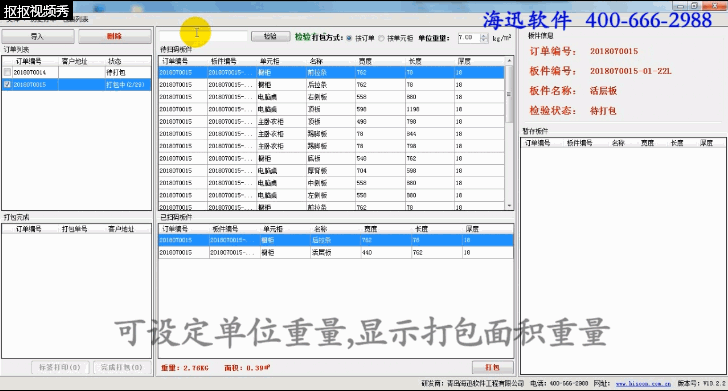Select the 底板 row in pending parts

[x=332, y=158]
